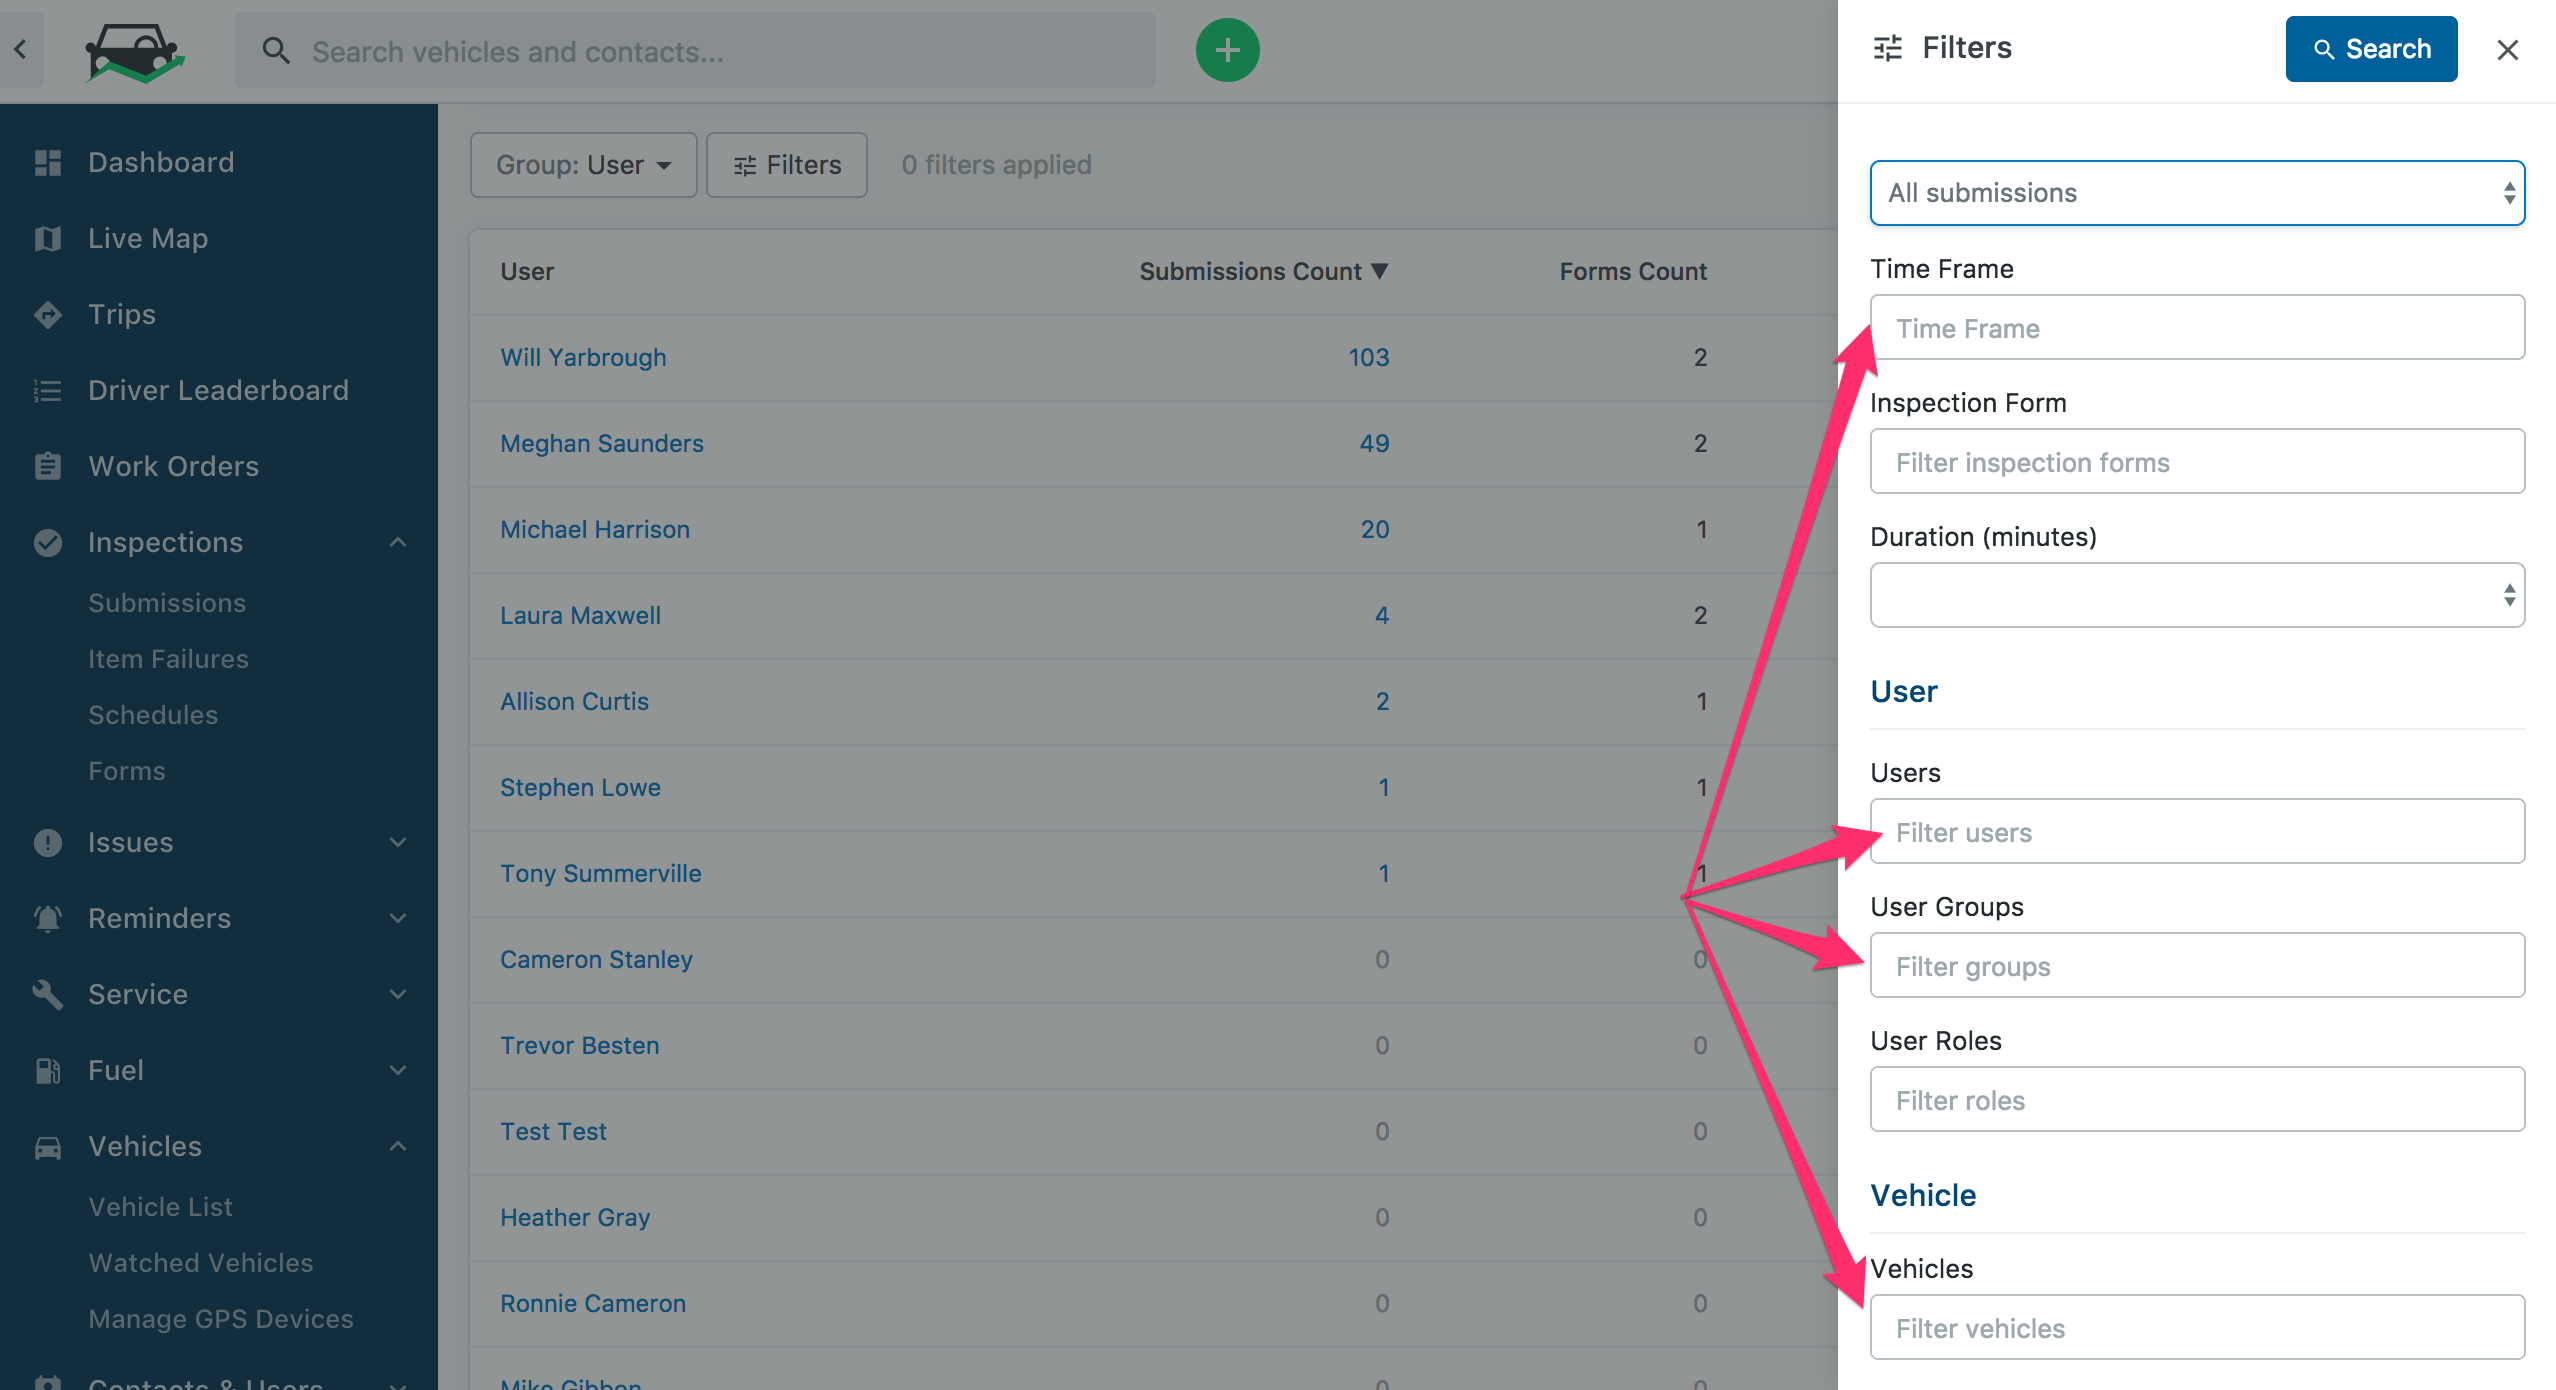Screen dimensions: 2556x1390
Task: Click Trevor Besten link
Action: coord(580,1045)
